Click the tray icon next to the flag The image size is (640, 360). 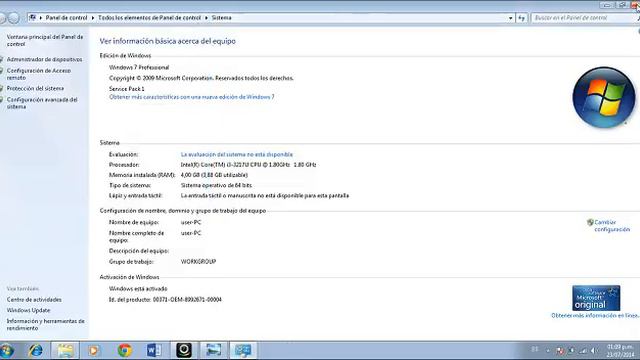[x=571, y=351]
